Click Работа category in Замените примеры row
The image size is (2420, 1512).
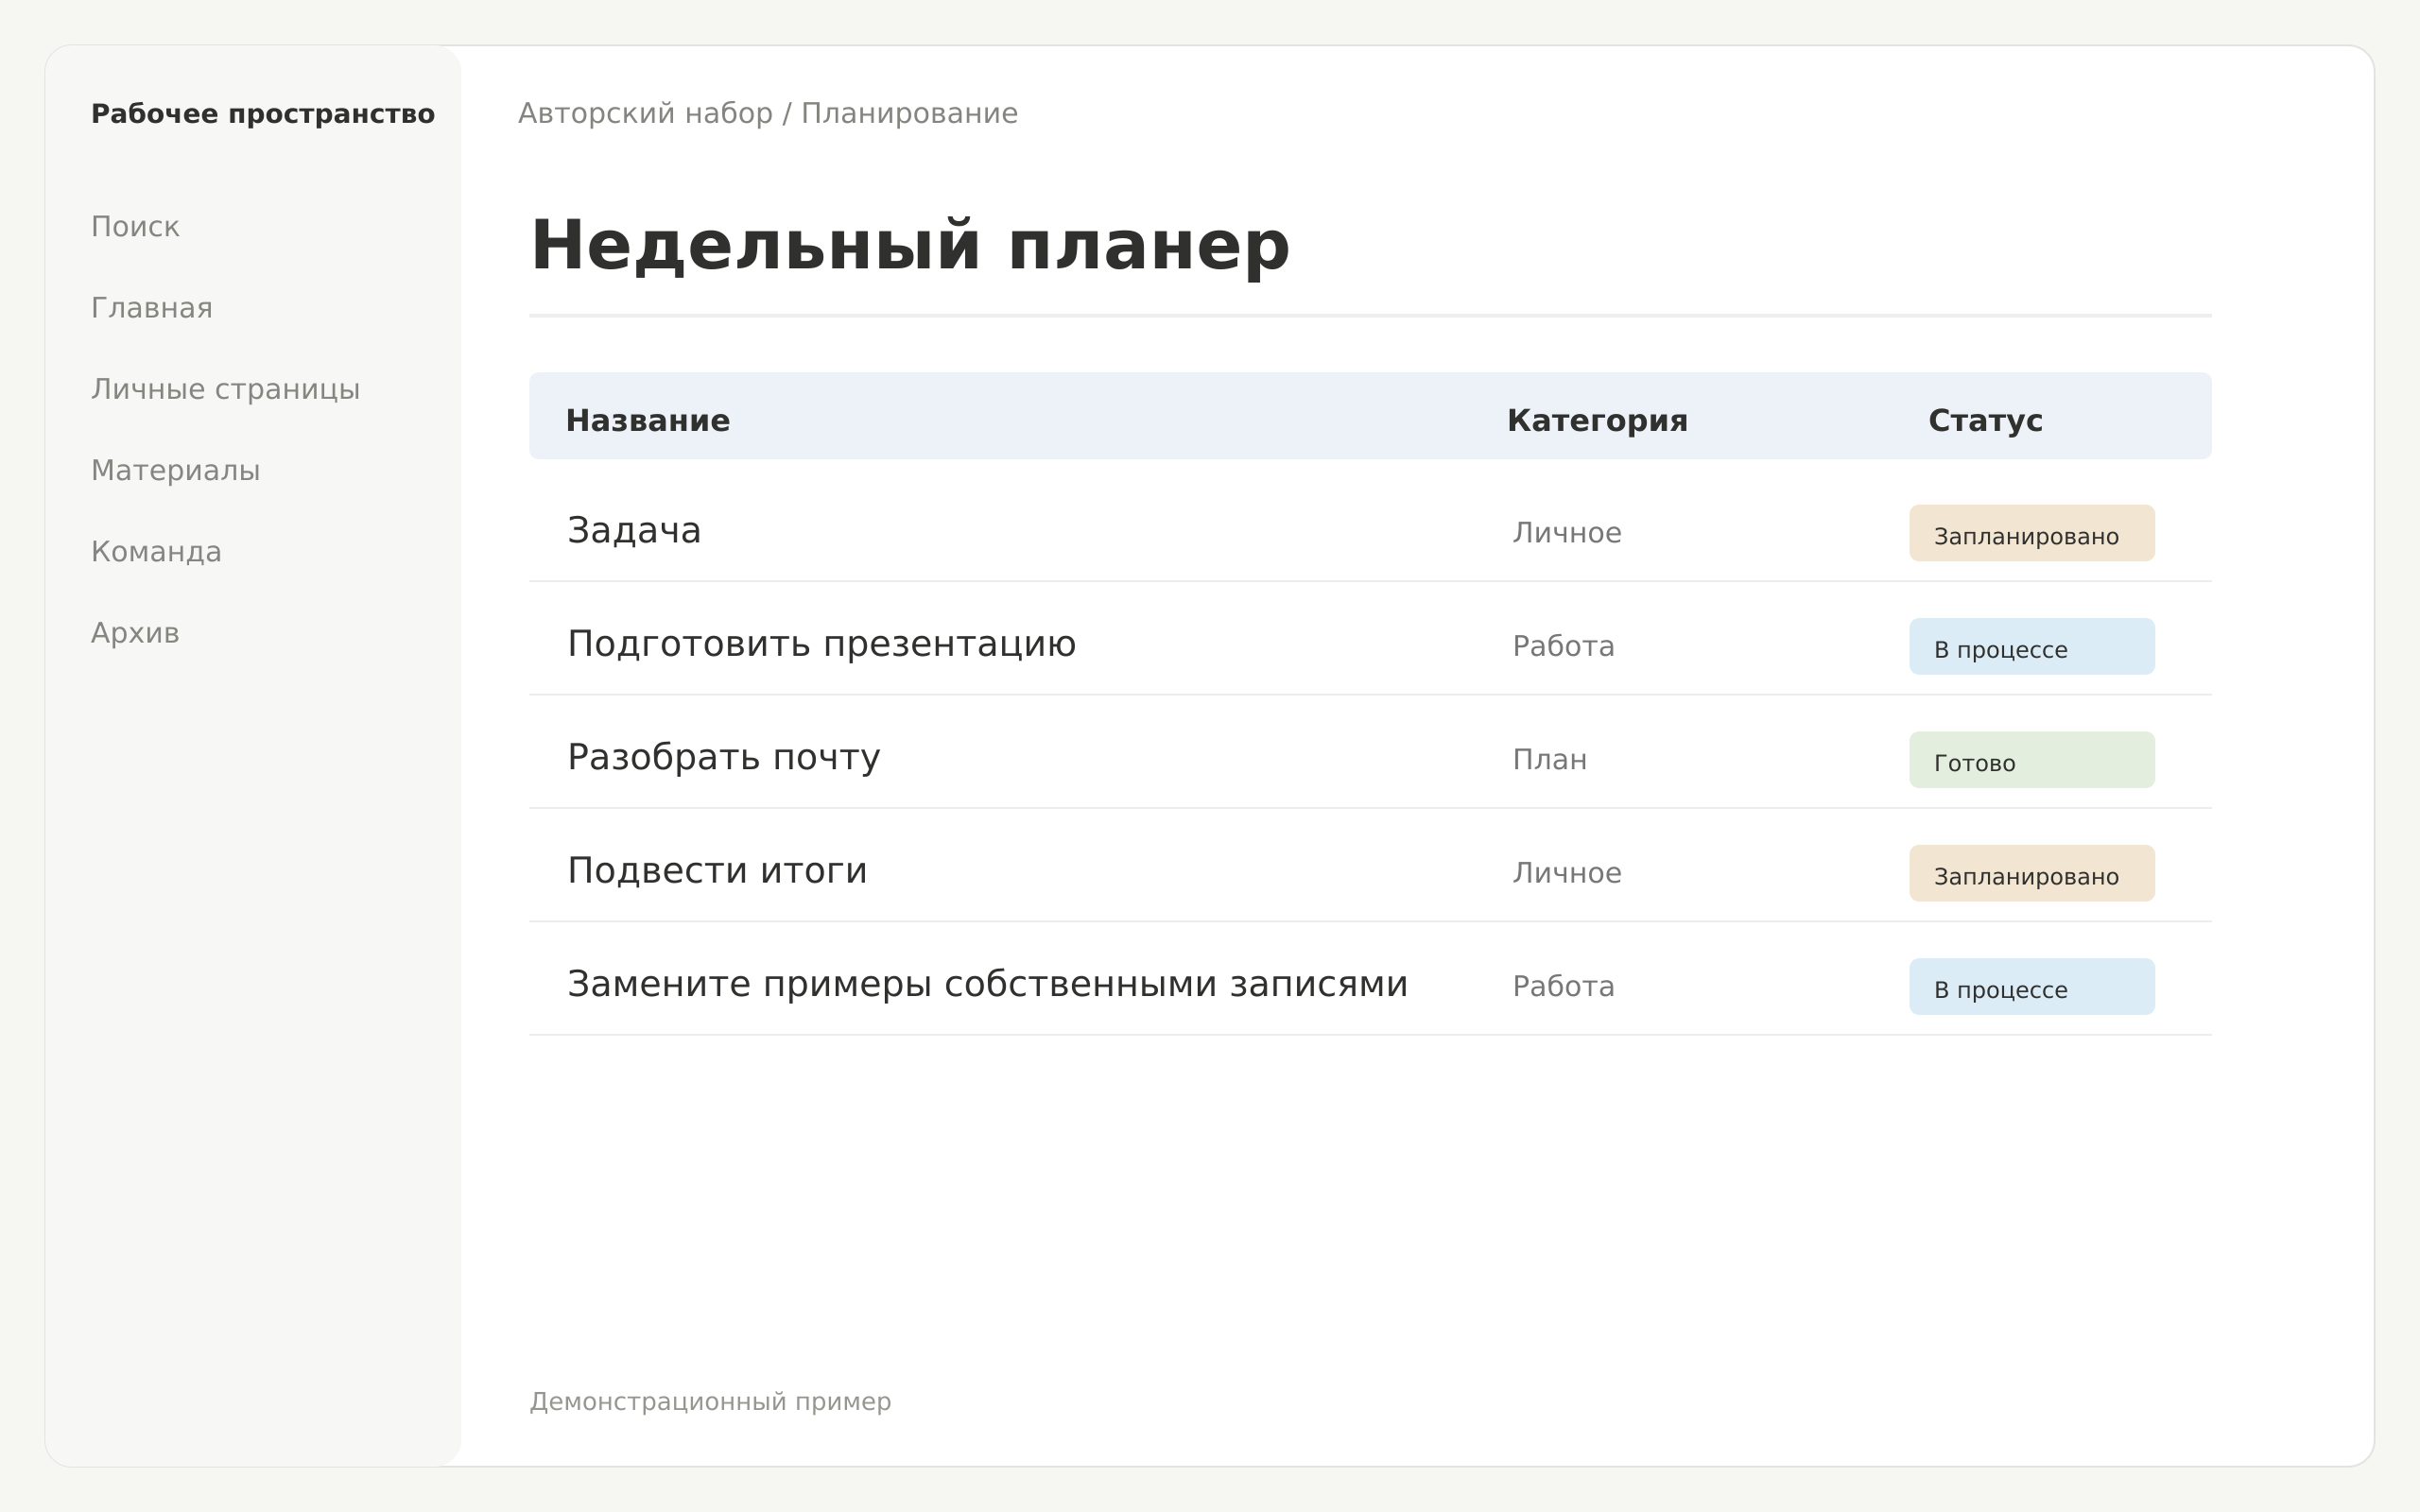click(x=1563, y=986)
